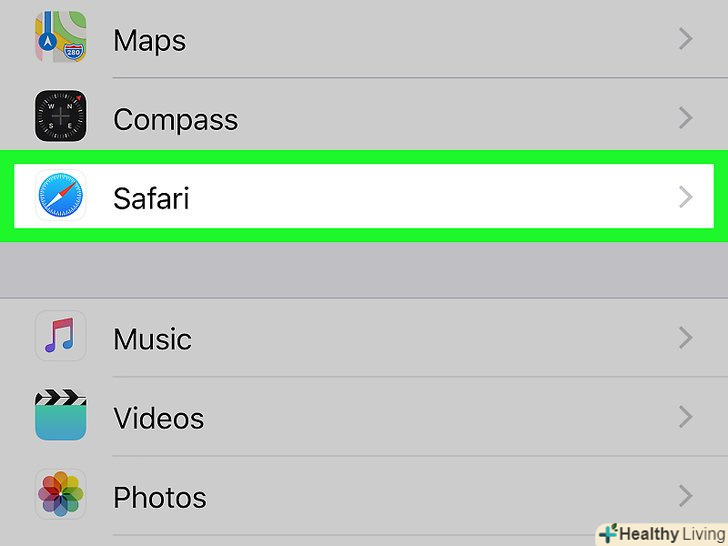Expand the Safari row chevron
728x546 pixels.
(685, 197)
